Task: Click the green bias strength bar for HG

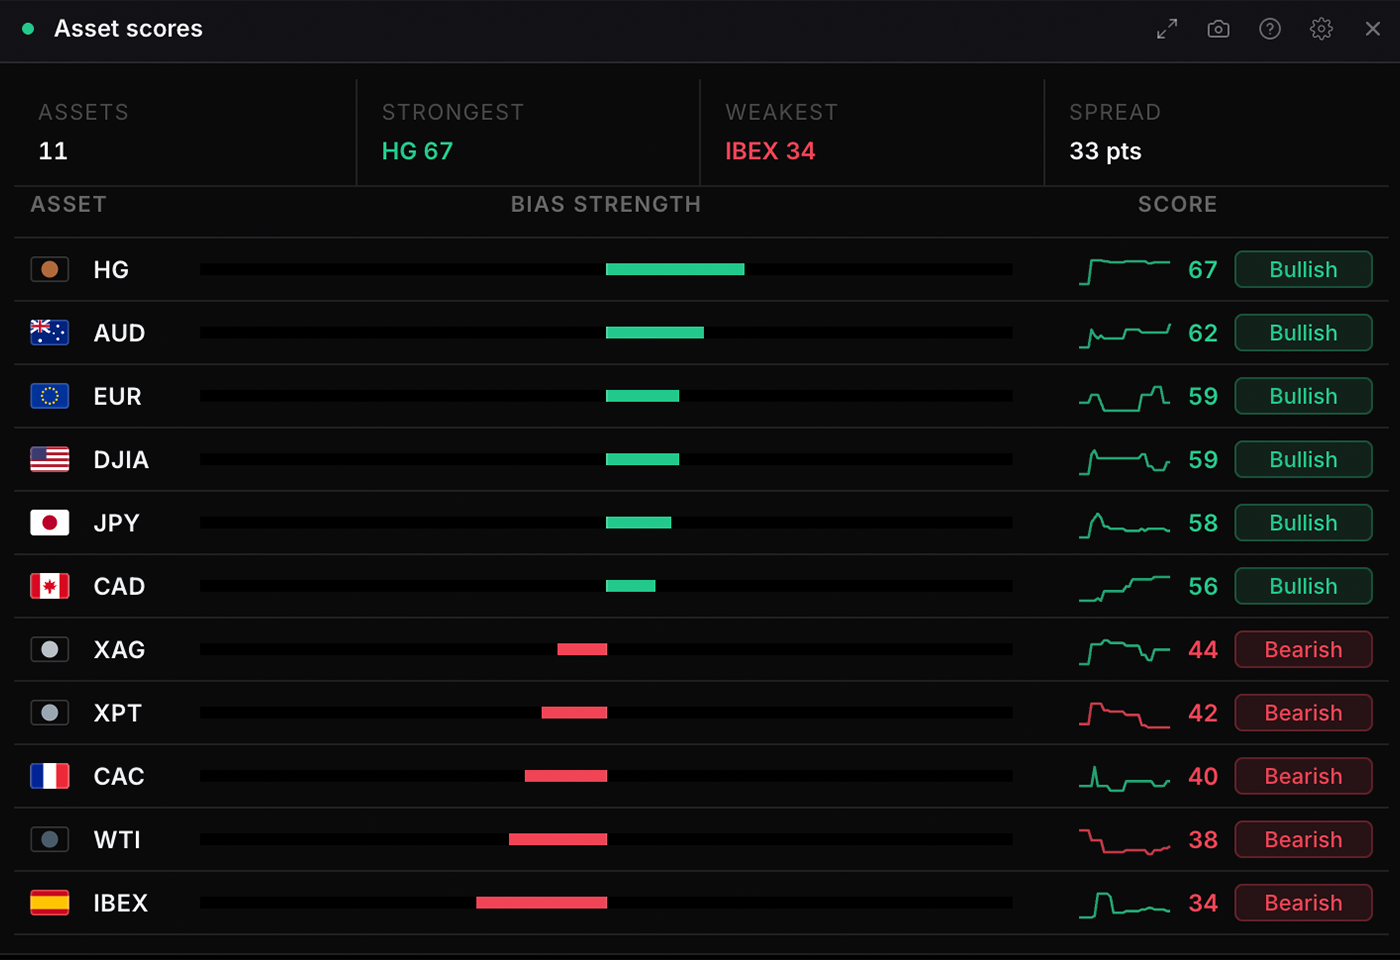Action: (x=675, y=269)
